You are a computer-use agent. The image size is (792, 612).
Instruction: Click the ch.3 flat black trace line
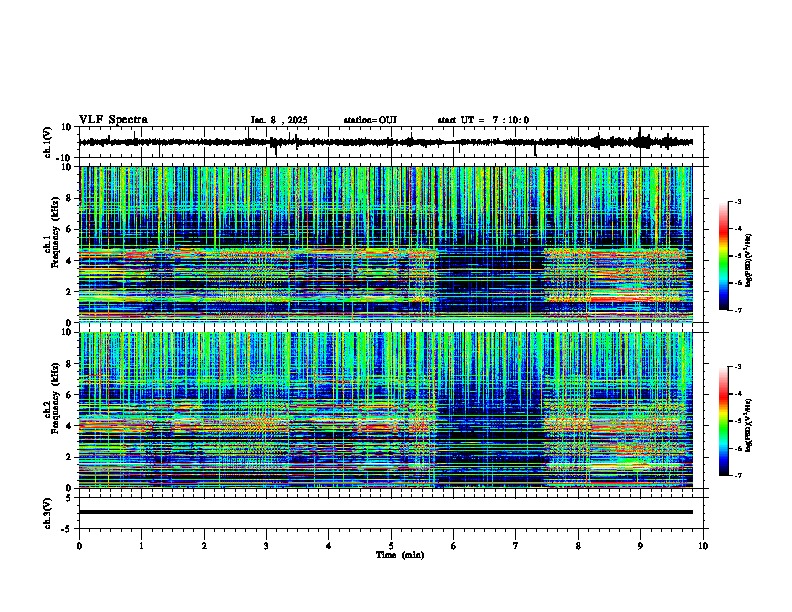pyautogui.click(x=386, y=512)
